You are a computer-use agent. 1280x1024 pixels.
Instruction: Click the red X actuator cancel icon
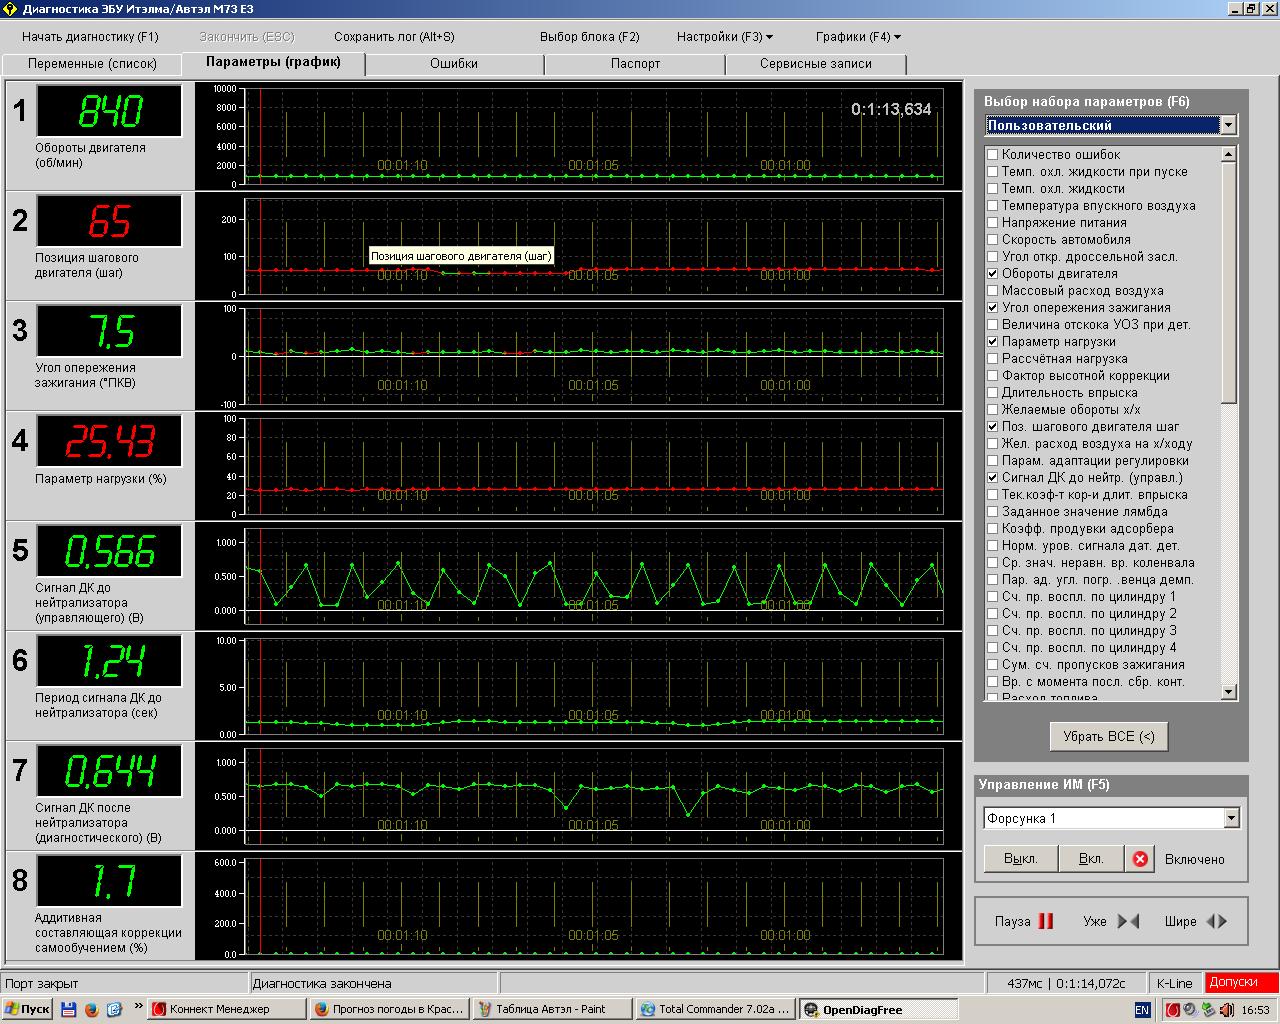[x=1139, y=859]
